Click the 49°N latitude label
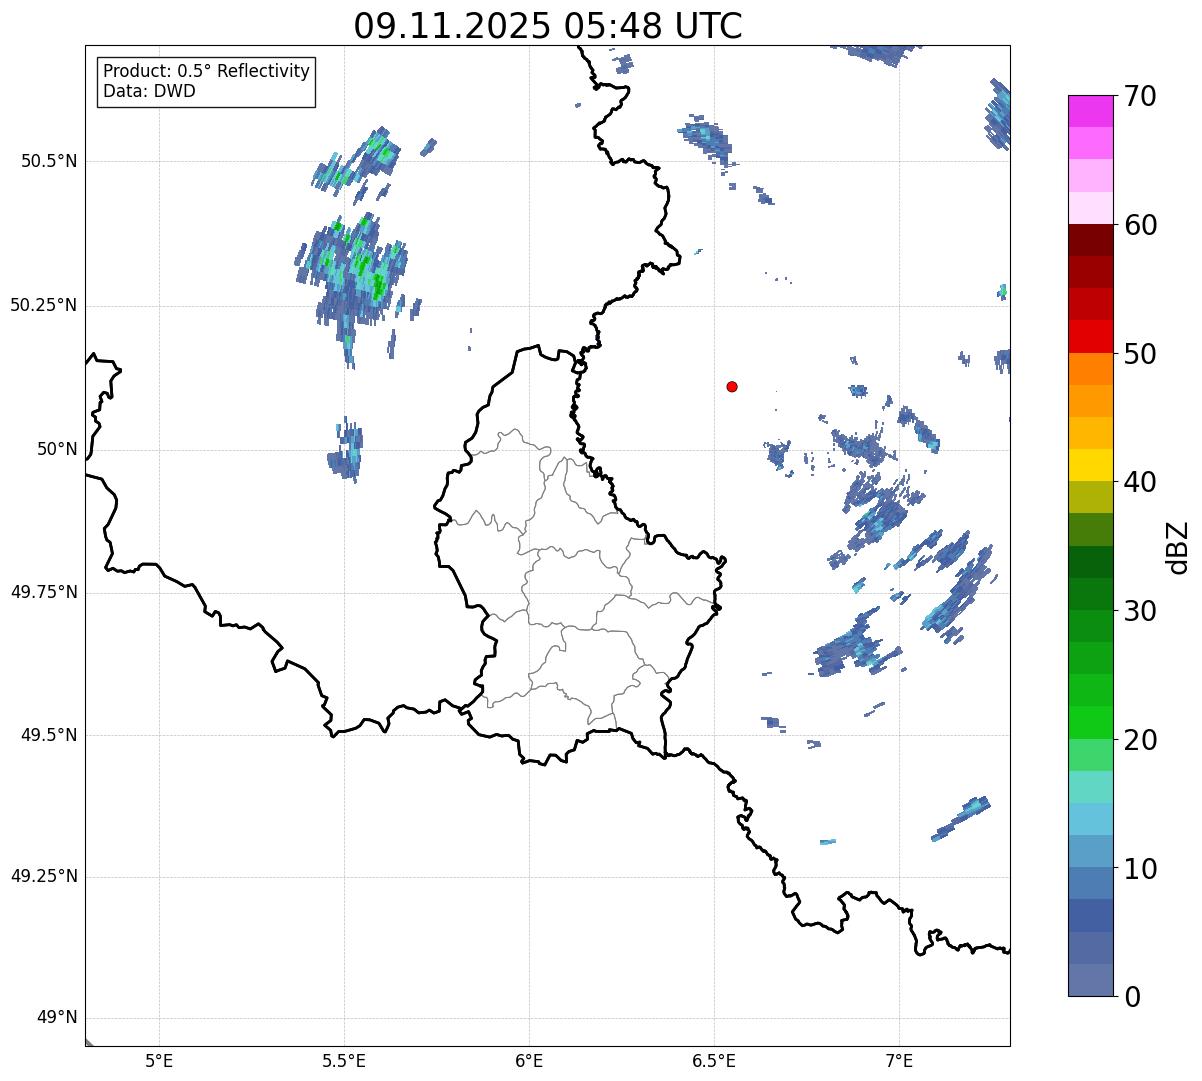1202x1081 pixels. tap(57, 1018)
